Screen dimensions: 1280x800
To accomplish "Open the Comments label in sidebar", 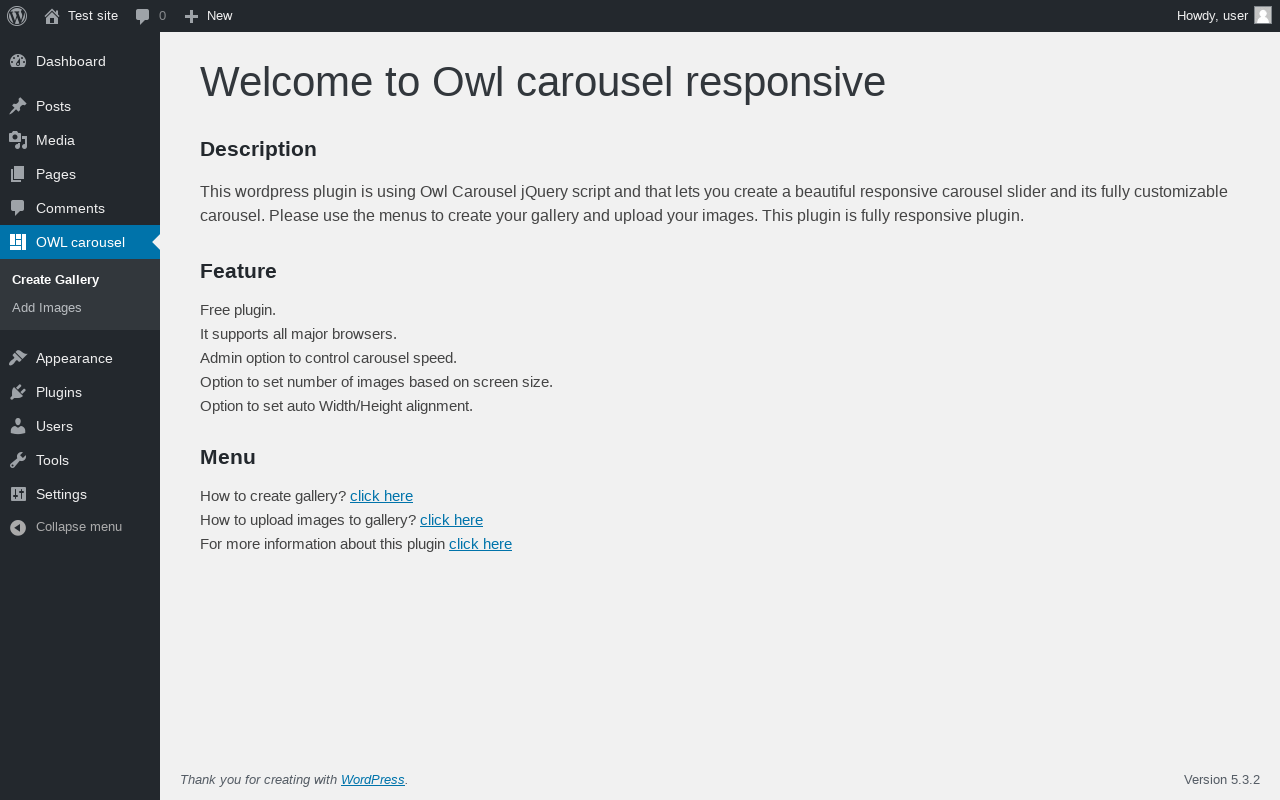I will click(70, 208).
